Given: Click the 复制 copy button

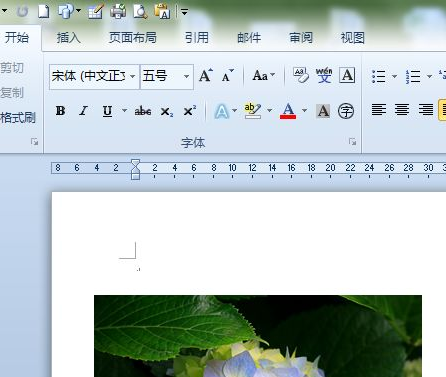Looking at the screenshot, I should 12,92.
